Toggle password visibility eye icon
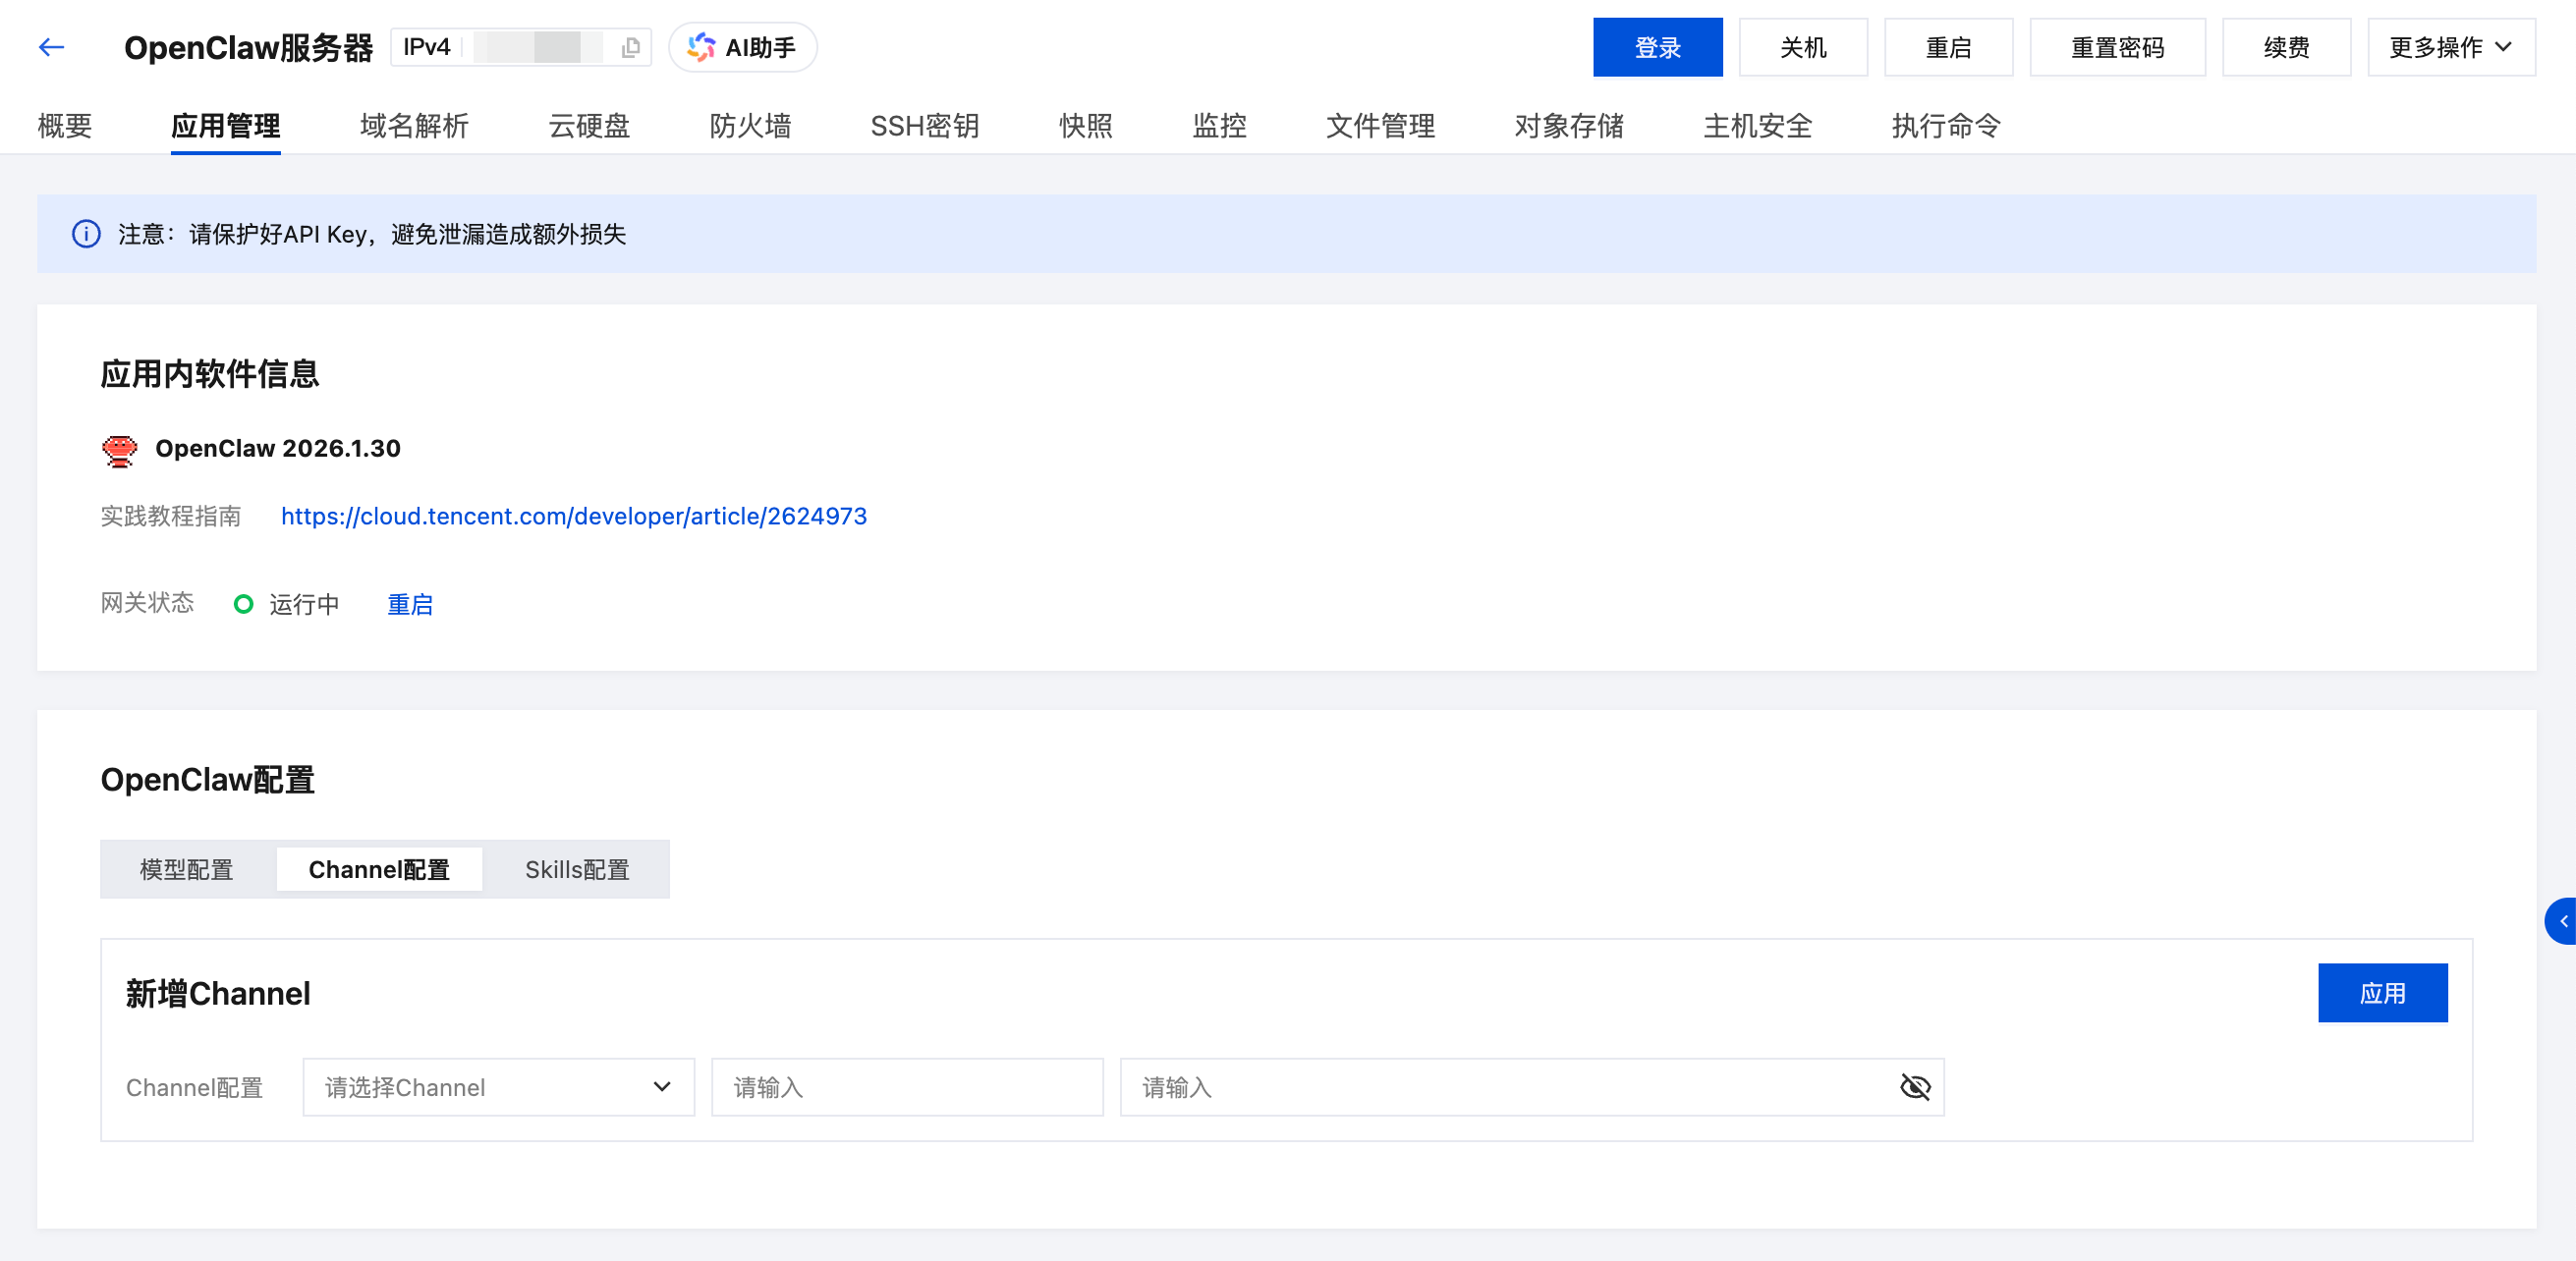The height and width of the screenshot is (1261, 2576). (1914, 1087)
